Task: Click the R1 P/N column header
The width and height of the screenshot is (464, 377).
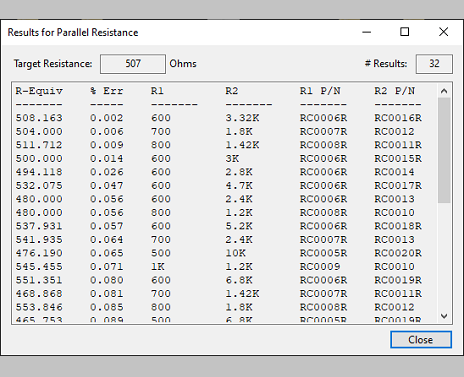Action: click(320, 91)
